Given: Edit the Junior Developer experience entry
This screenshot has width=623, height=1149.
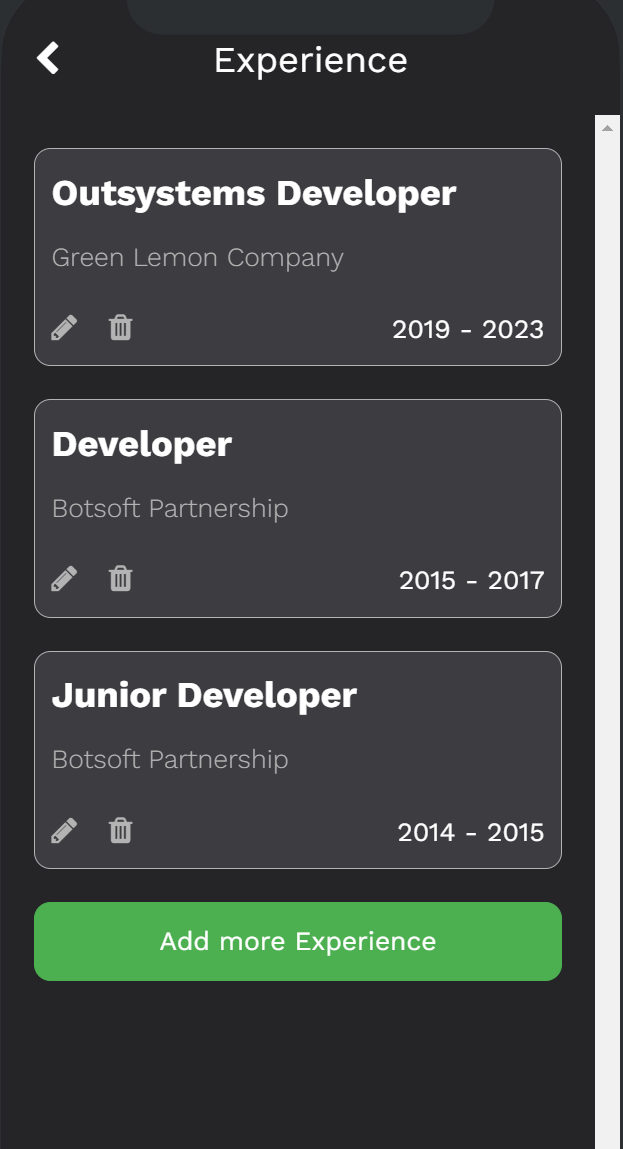Looking at the screenshot, I should click(64, 830).
